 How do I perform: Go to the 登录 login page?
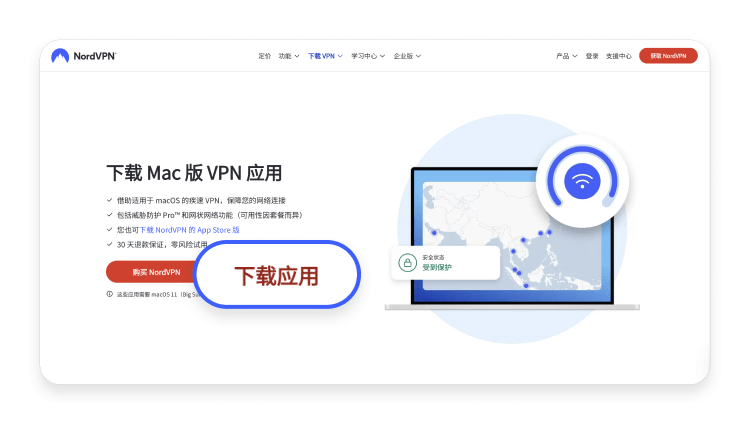[x=592, y=56]
